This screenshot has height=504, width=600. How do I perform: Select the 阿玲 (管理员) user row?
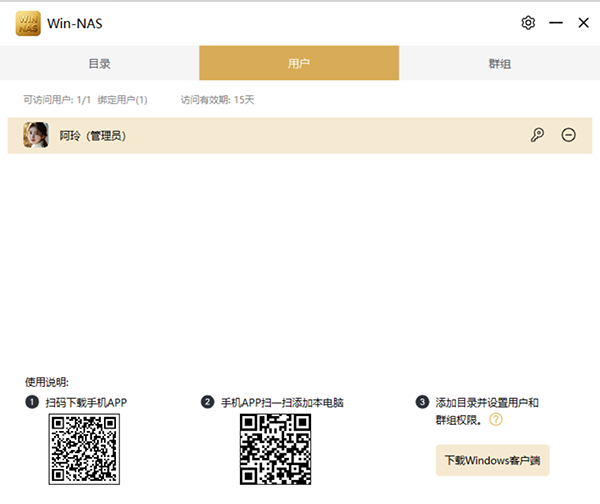pos(300,135)
